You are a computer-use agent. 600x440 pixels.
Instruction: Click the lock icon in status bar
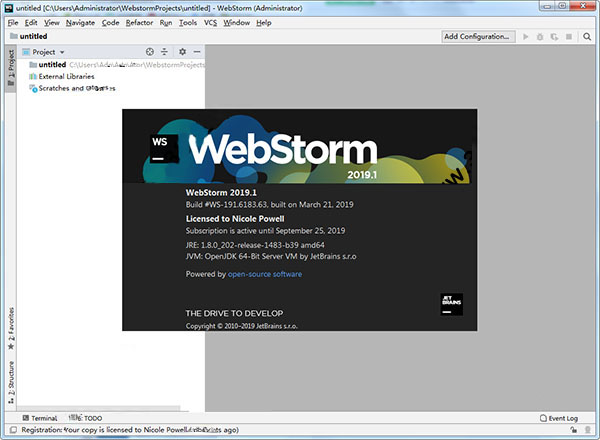pos(574,430)
